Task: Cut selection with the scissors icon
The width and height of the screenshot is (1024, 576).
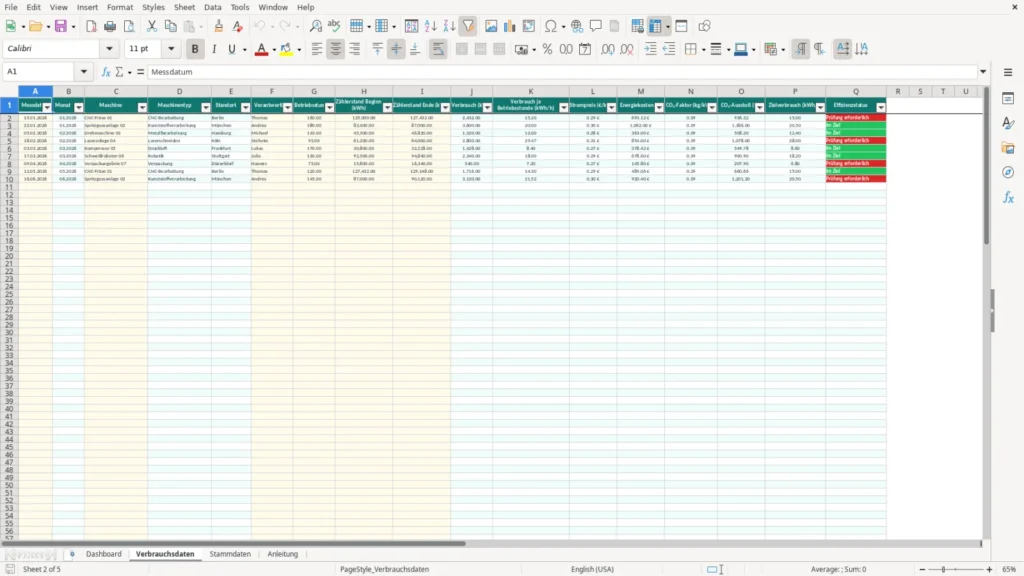Action: 152,26
